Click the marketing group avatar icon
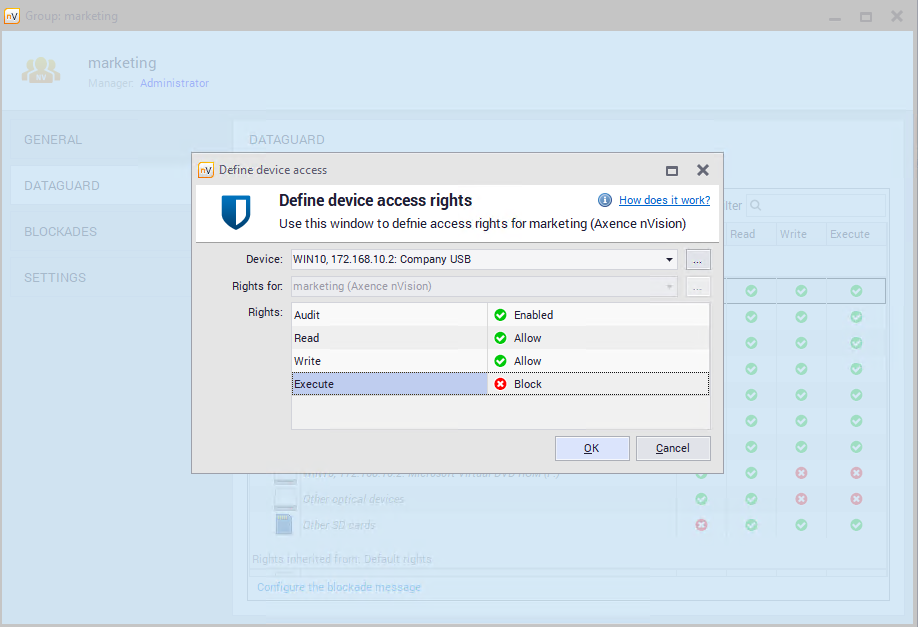This screenshot has height=627, width=918. click(x=41, y=69)
